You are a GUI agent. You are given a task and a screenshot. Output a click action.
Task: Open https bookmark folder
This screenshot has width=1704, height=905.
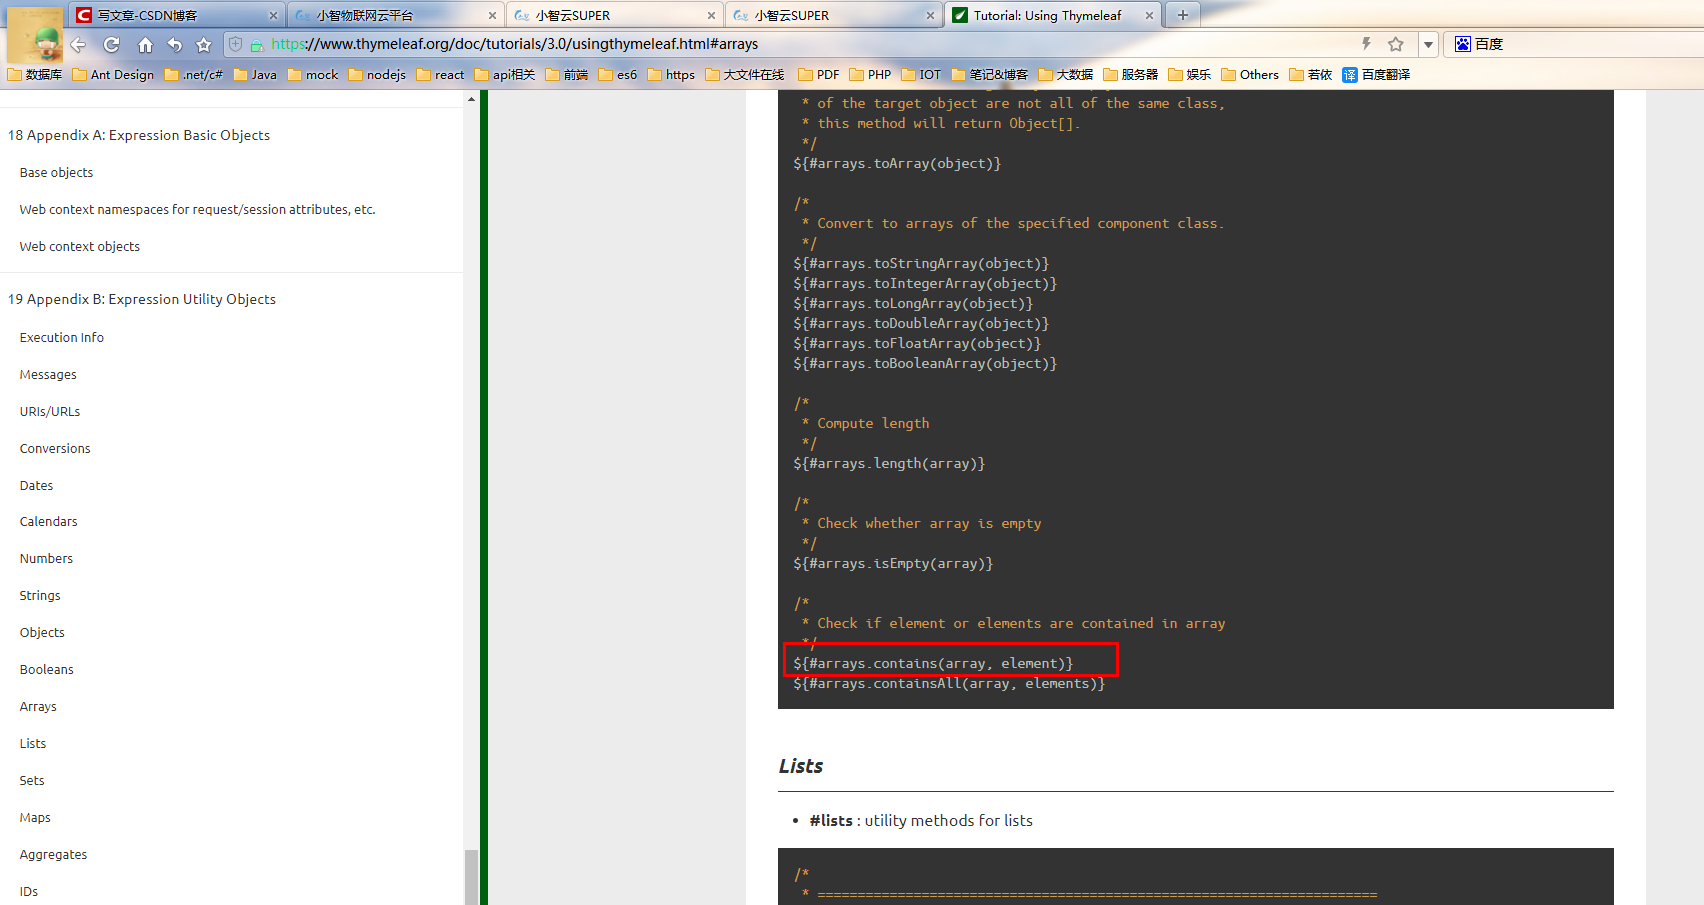click(x=671, y=74)
